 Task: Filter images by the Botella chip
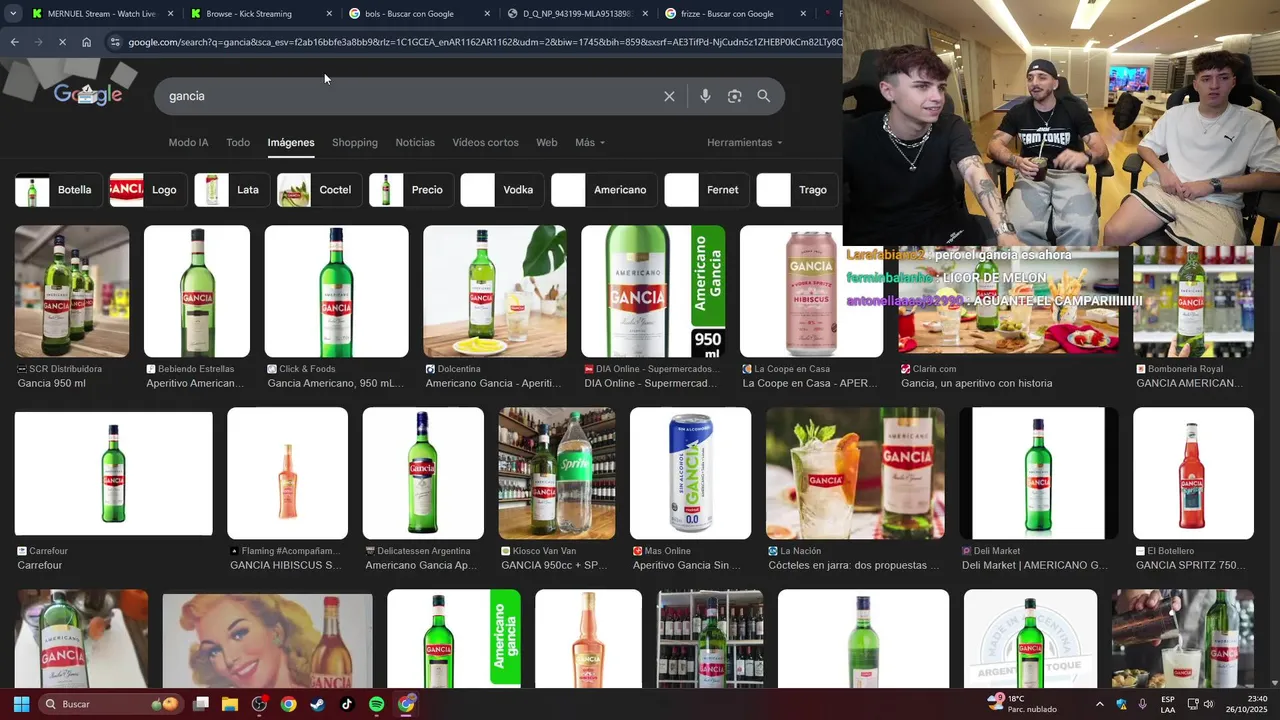(58, 190)
